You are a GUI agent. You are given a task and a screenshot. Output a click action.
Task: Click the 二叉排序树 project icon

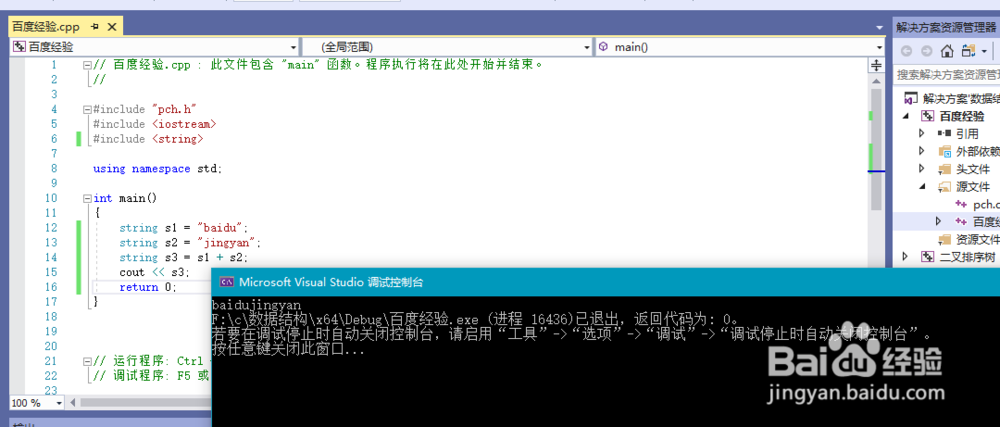click(x=928, y=257)
